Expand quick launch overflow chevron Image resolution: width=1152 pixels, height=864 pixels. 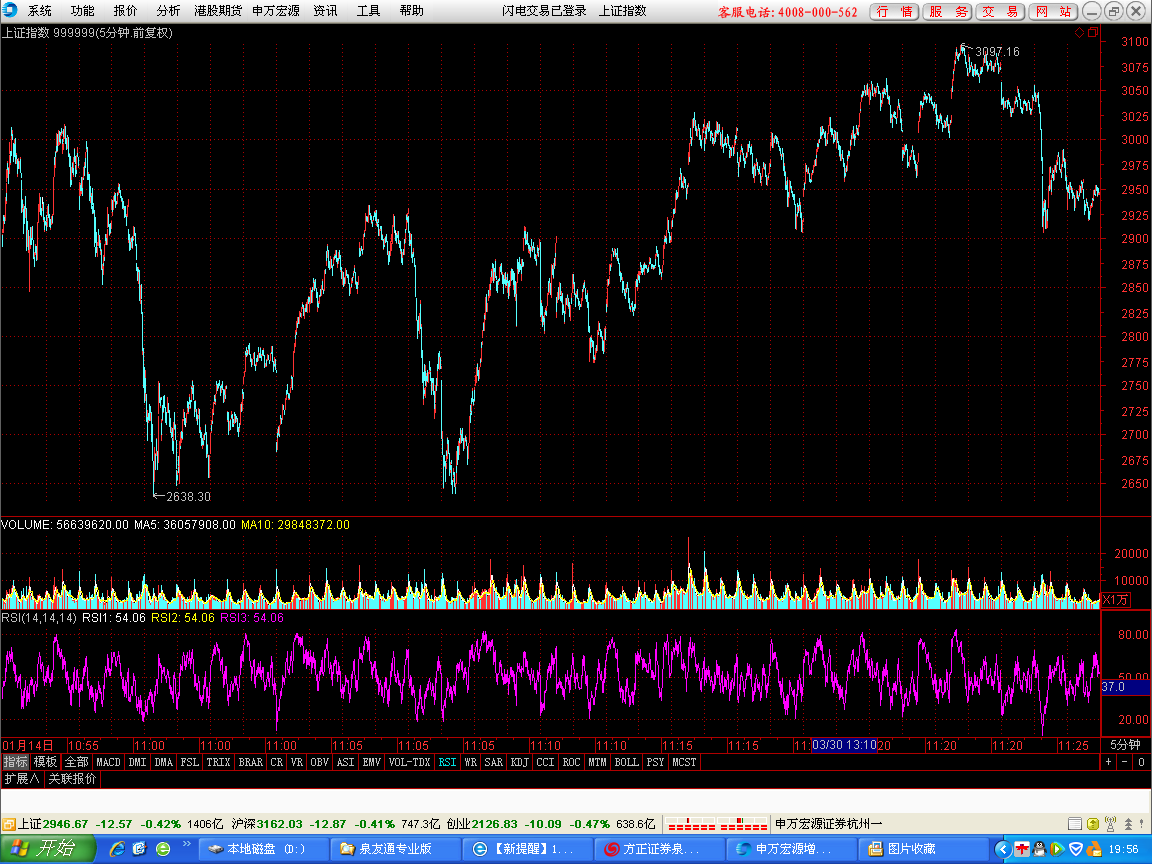click(187, 844)
